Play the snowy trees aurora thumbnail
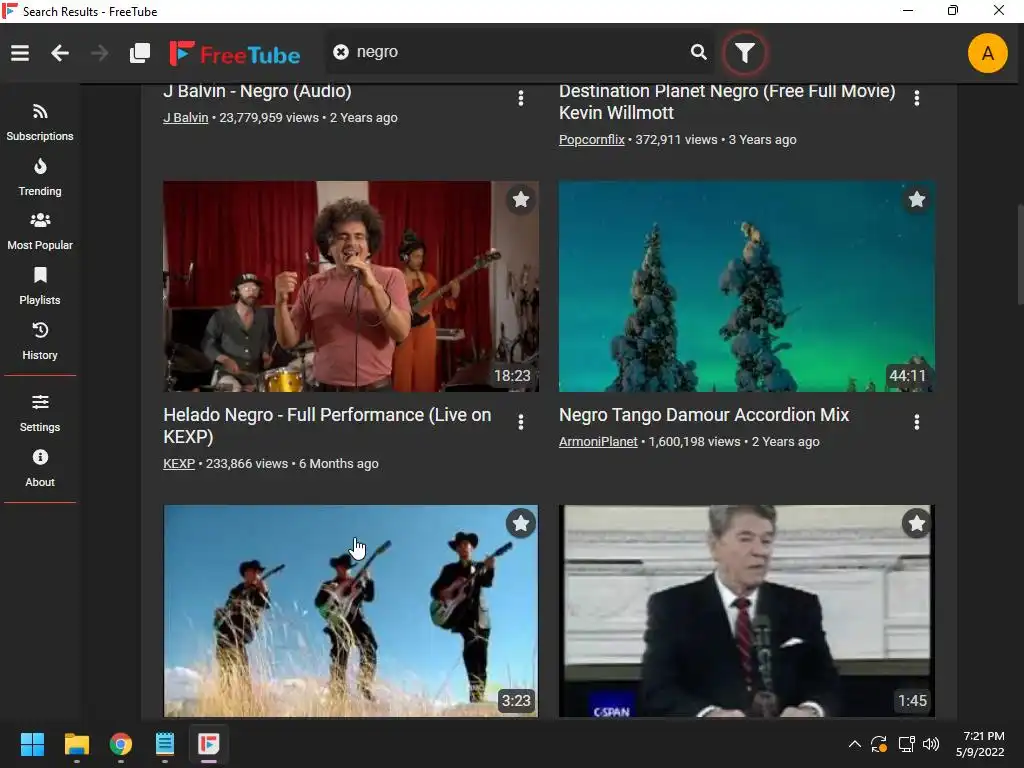Screen dimensions: 1024x768 click(x=746, y=286)
